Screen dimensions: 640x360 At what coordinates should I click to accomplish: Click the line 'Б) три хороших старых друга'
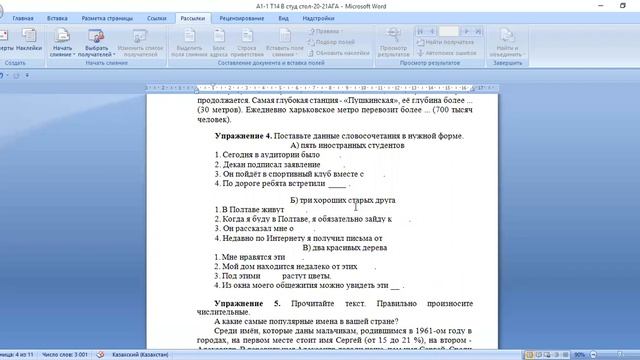(343, 200)
